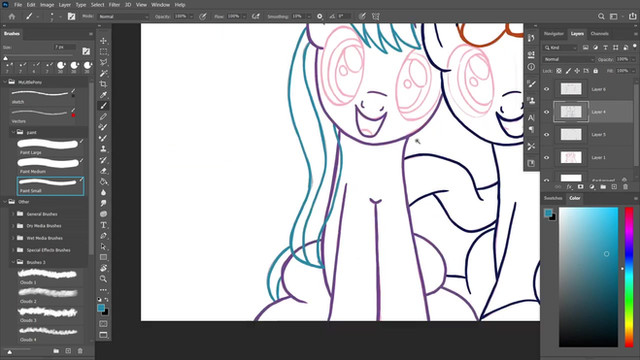The height and width of the screenshot is (360, 640).
Task: Select the Pen tool
Action: click(103, 236)
